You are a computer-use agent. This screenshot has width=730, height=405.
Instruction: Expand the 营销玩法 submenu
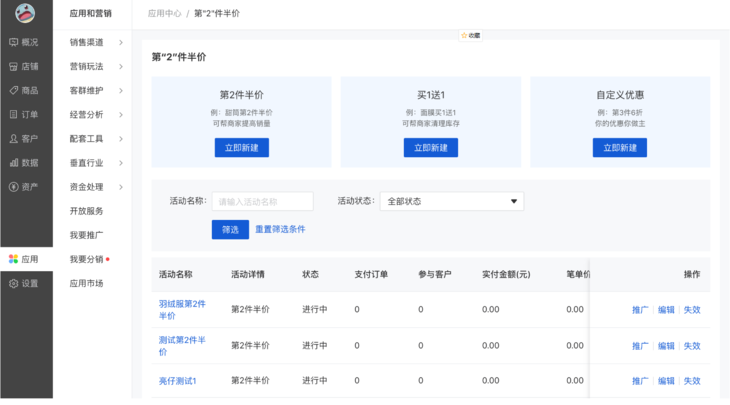tap(96, 66)
